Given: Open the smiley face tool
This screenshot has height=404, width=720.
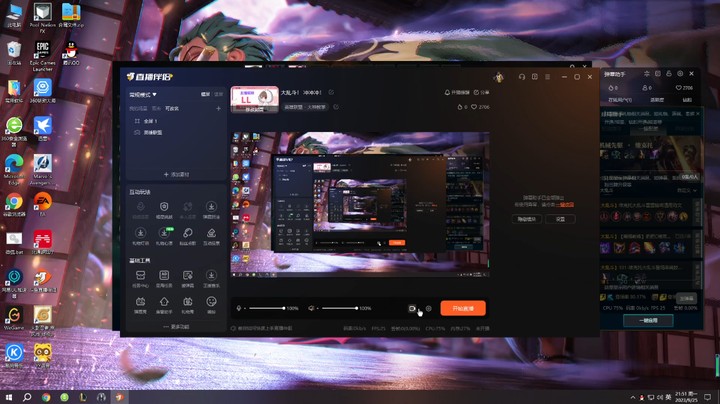Looking at the screenshot, I should [x=211, y=304].
